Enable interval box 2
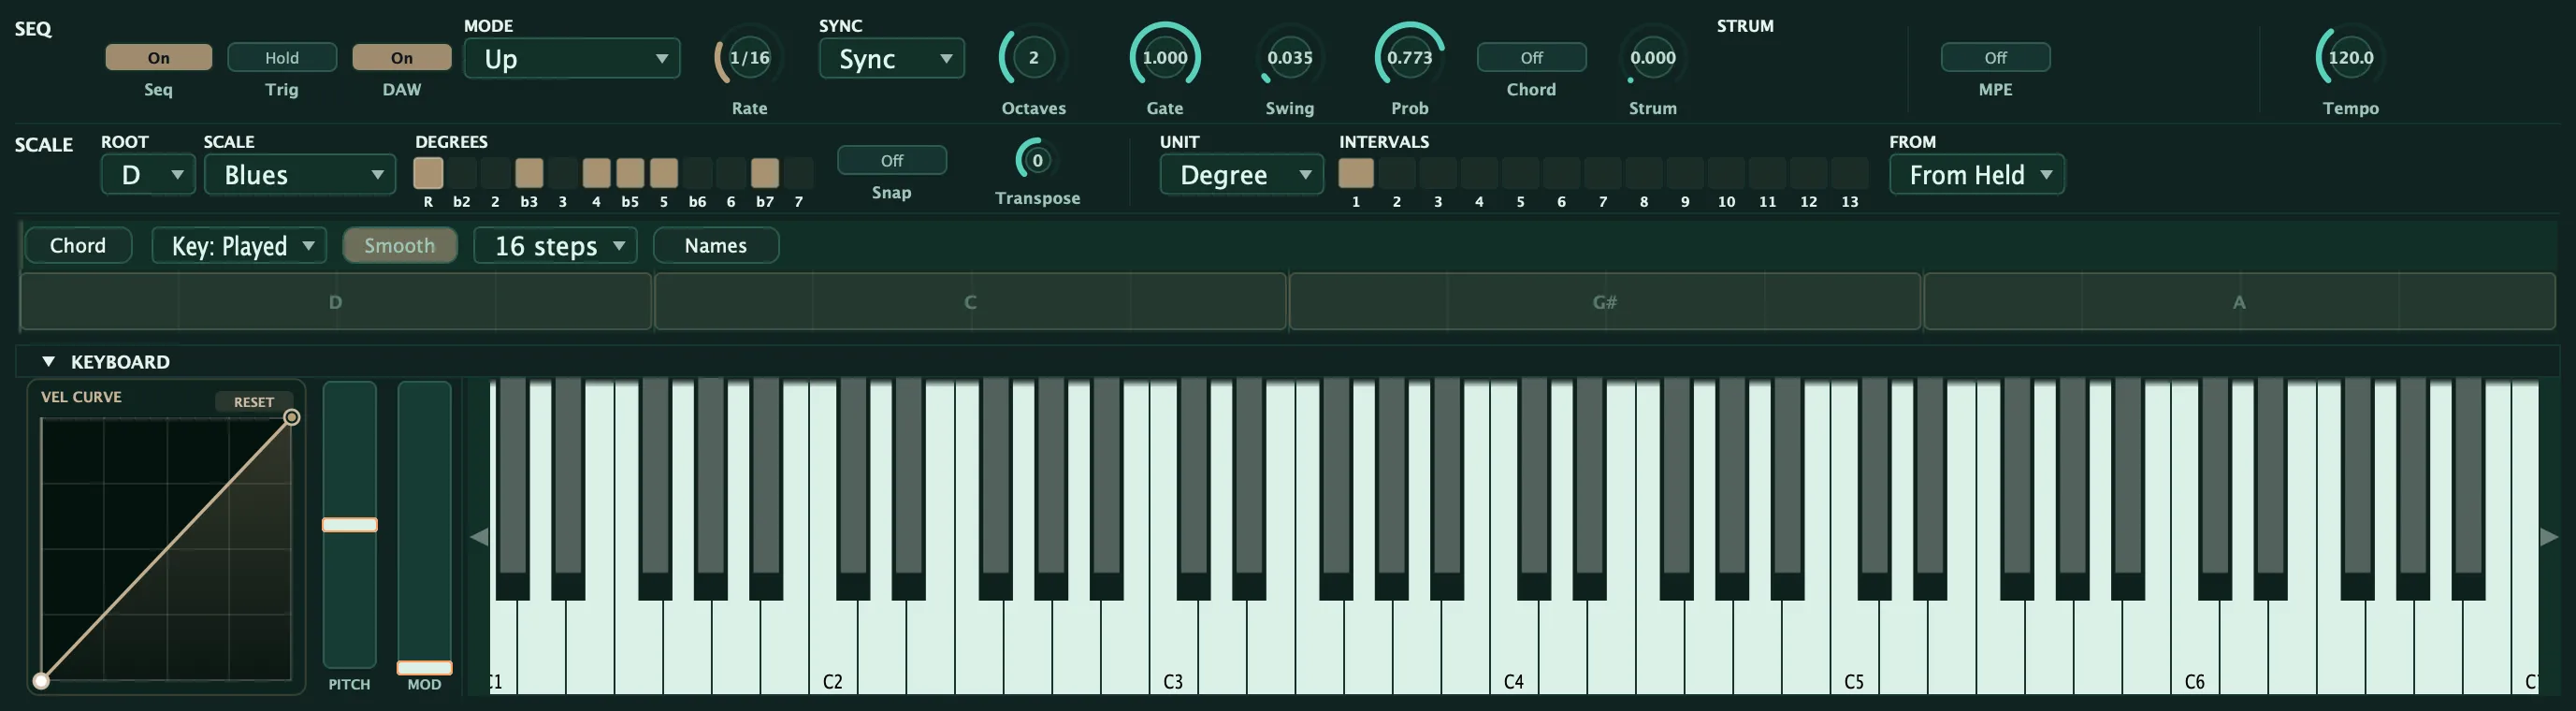The image size is (2576, 711). tap(1397, 173)
